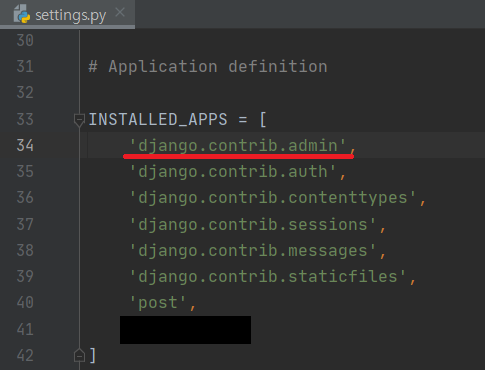Click line number 30 in the gutter

point(25,41)
